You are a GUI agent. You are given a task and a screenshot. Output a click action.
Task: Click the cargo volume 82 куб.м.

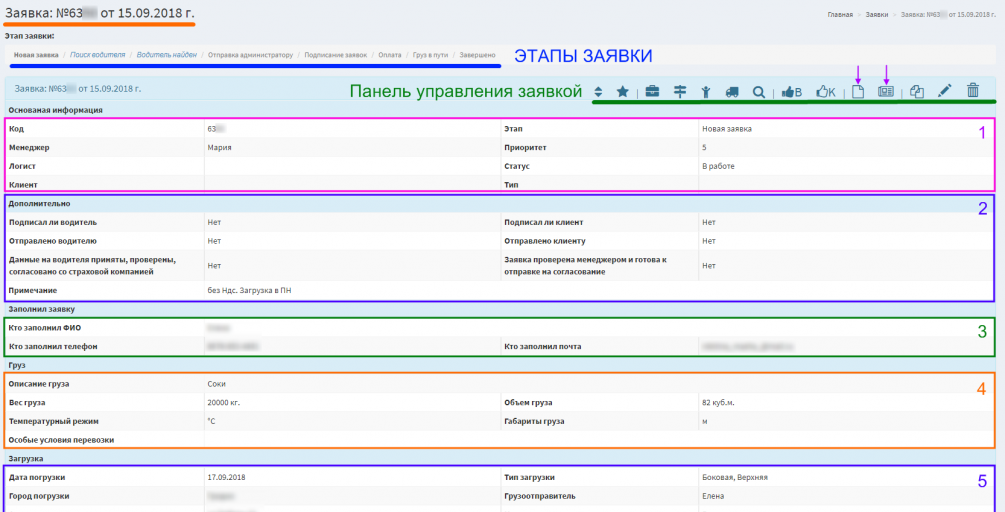click(719, 402)
